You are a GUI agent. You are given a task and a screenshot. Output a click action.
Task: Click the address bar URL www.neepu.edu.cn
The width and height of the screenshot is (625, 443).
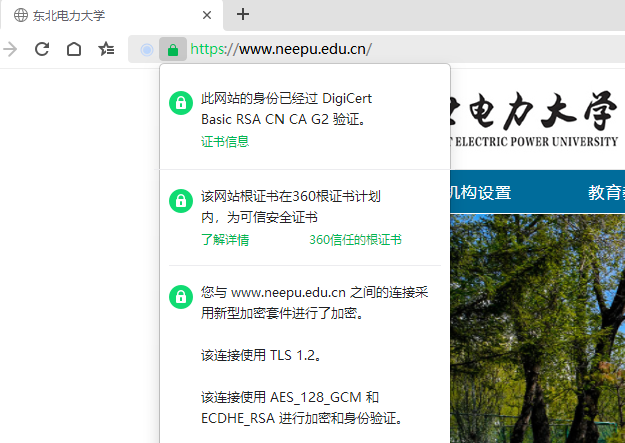pos(281,49)
